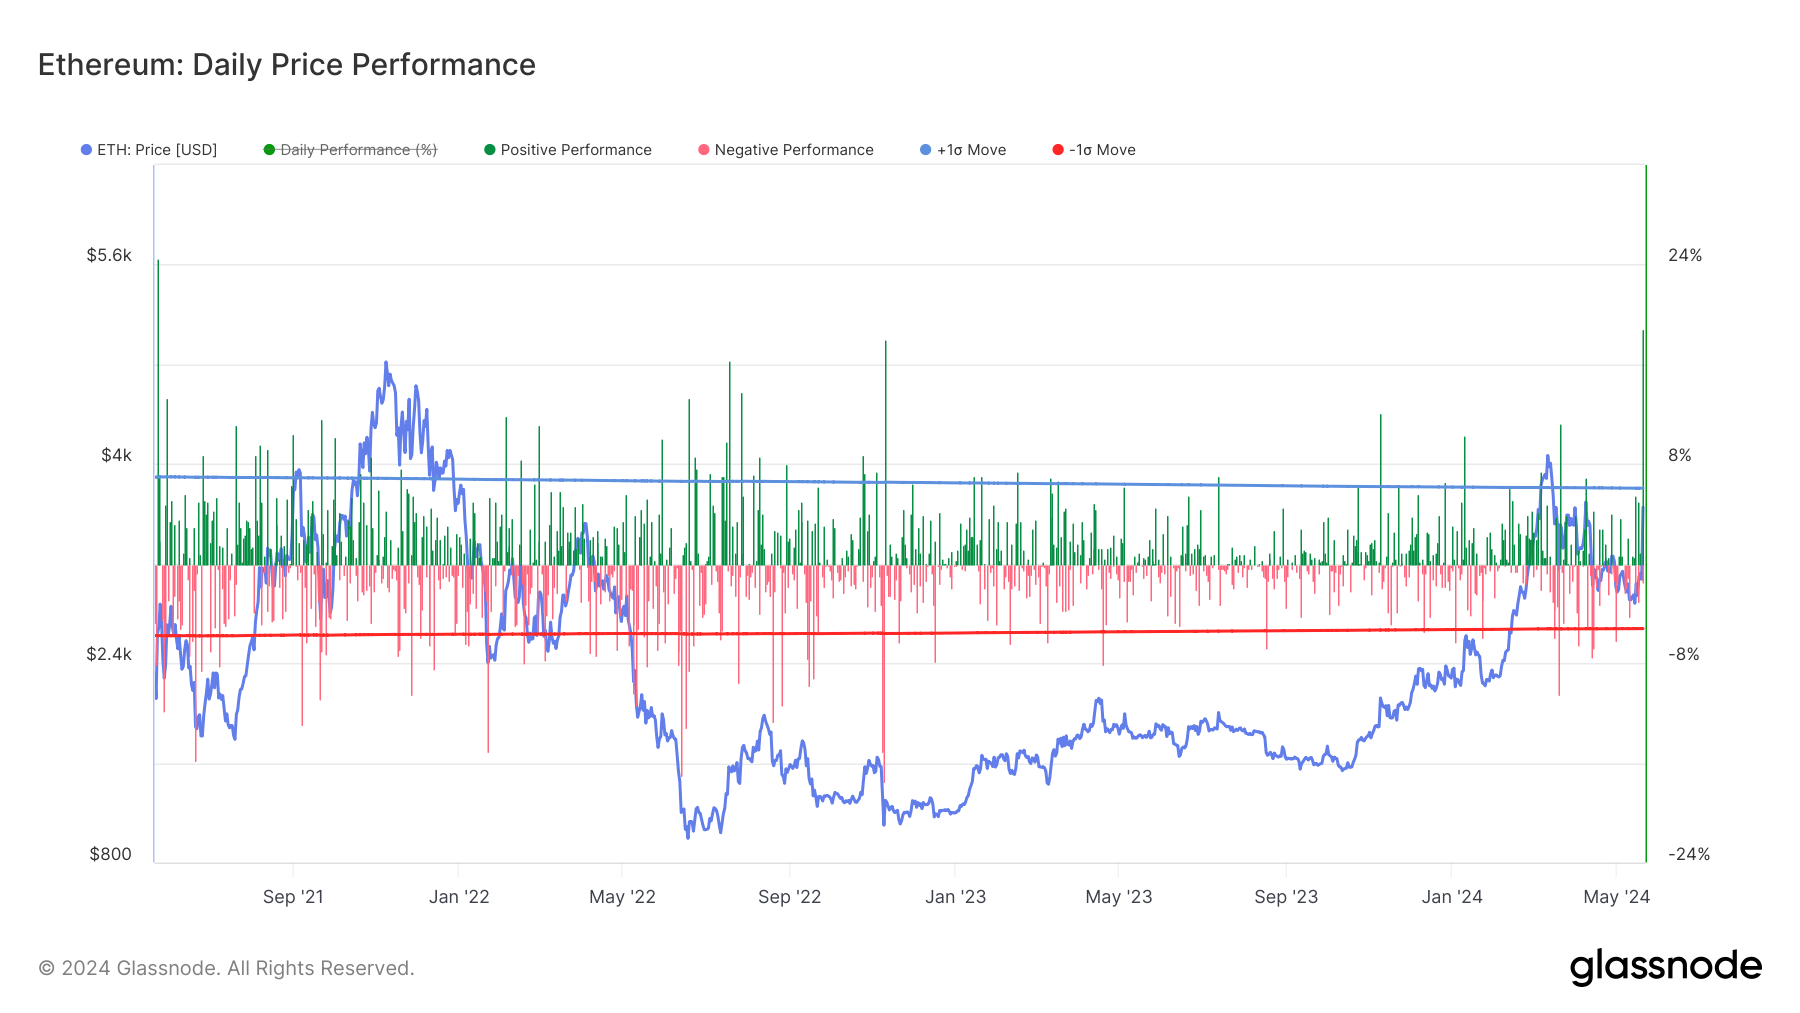Click the chart title Ethereum: Daily Price Performance
1800x1013 pixels.
287,65
